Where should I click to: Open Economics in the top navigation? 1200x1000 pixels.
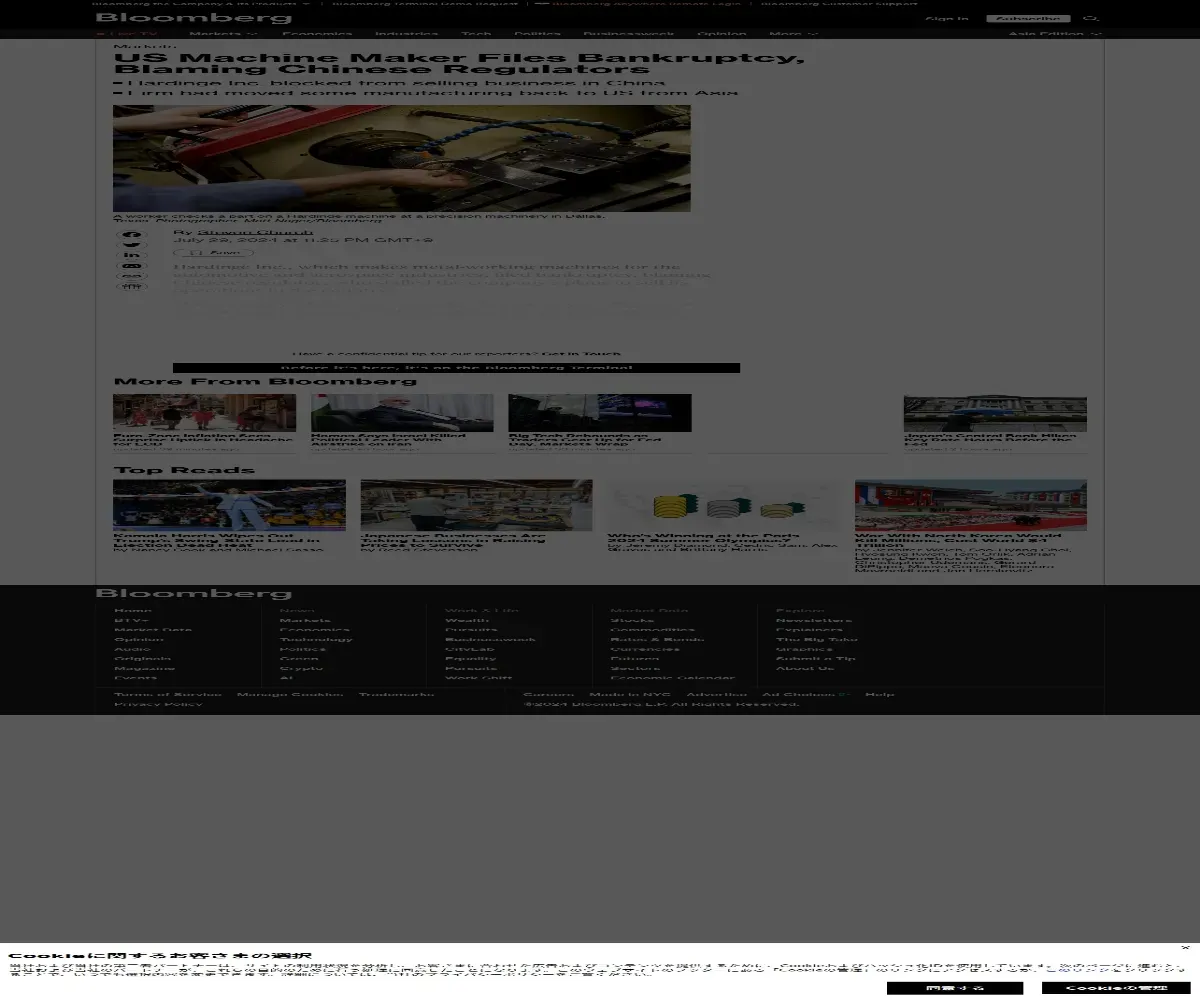316,34
